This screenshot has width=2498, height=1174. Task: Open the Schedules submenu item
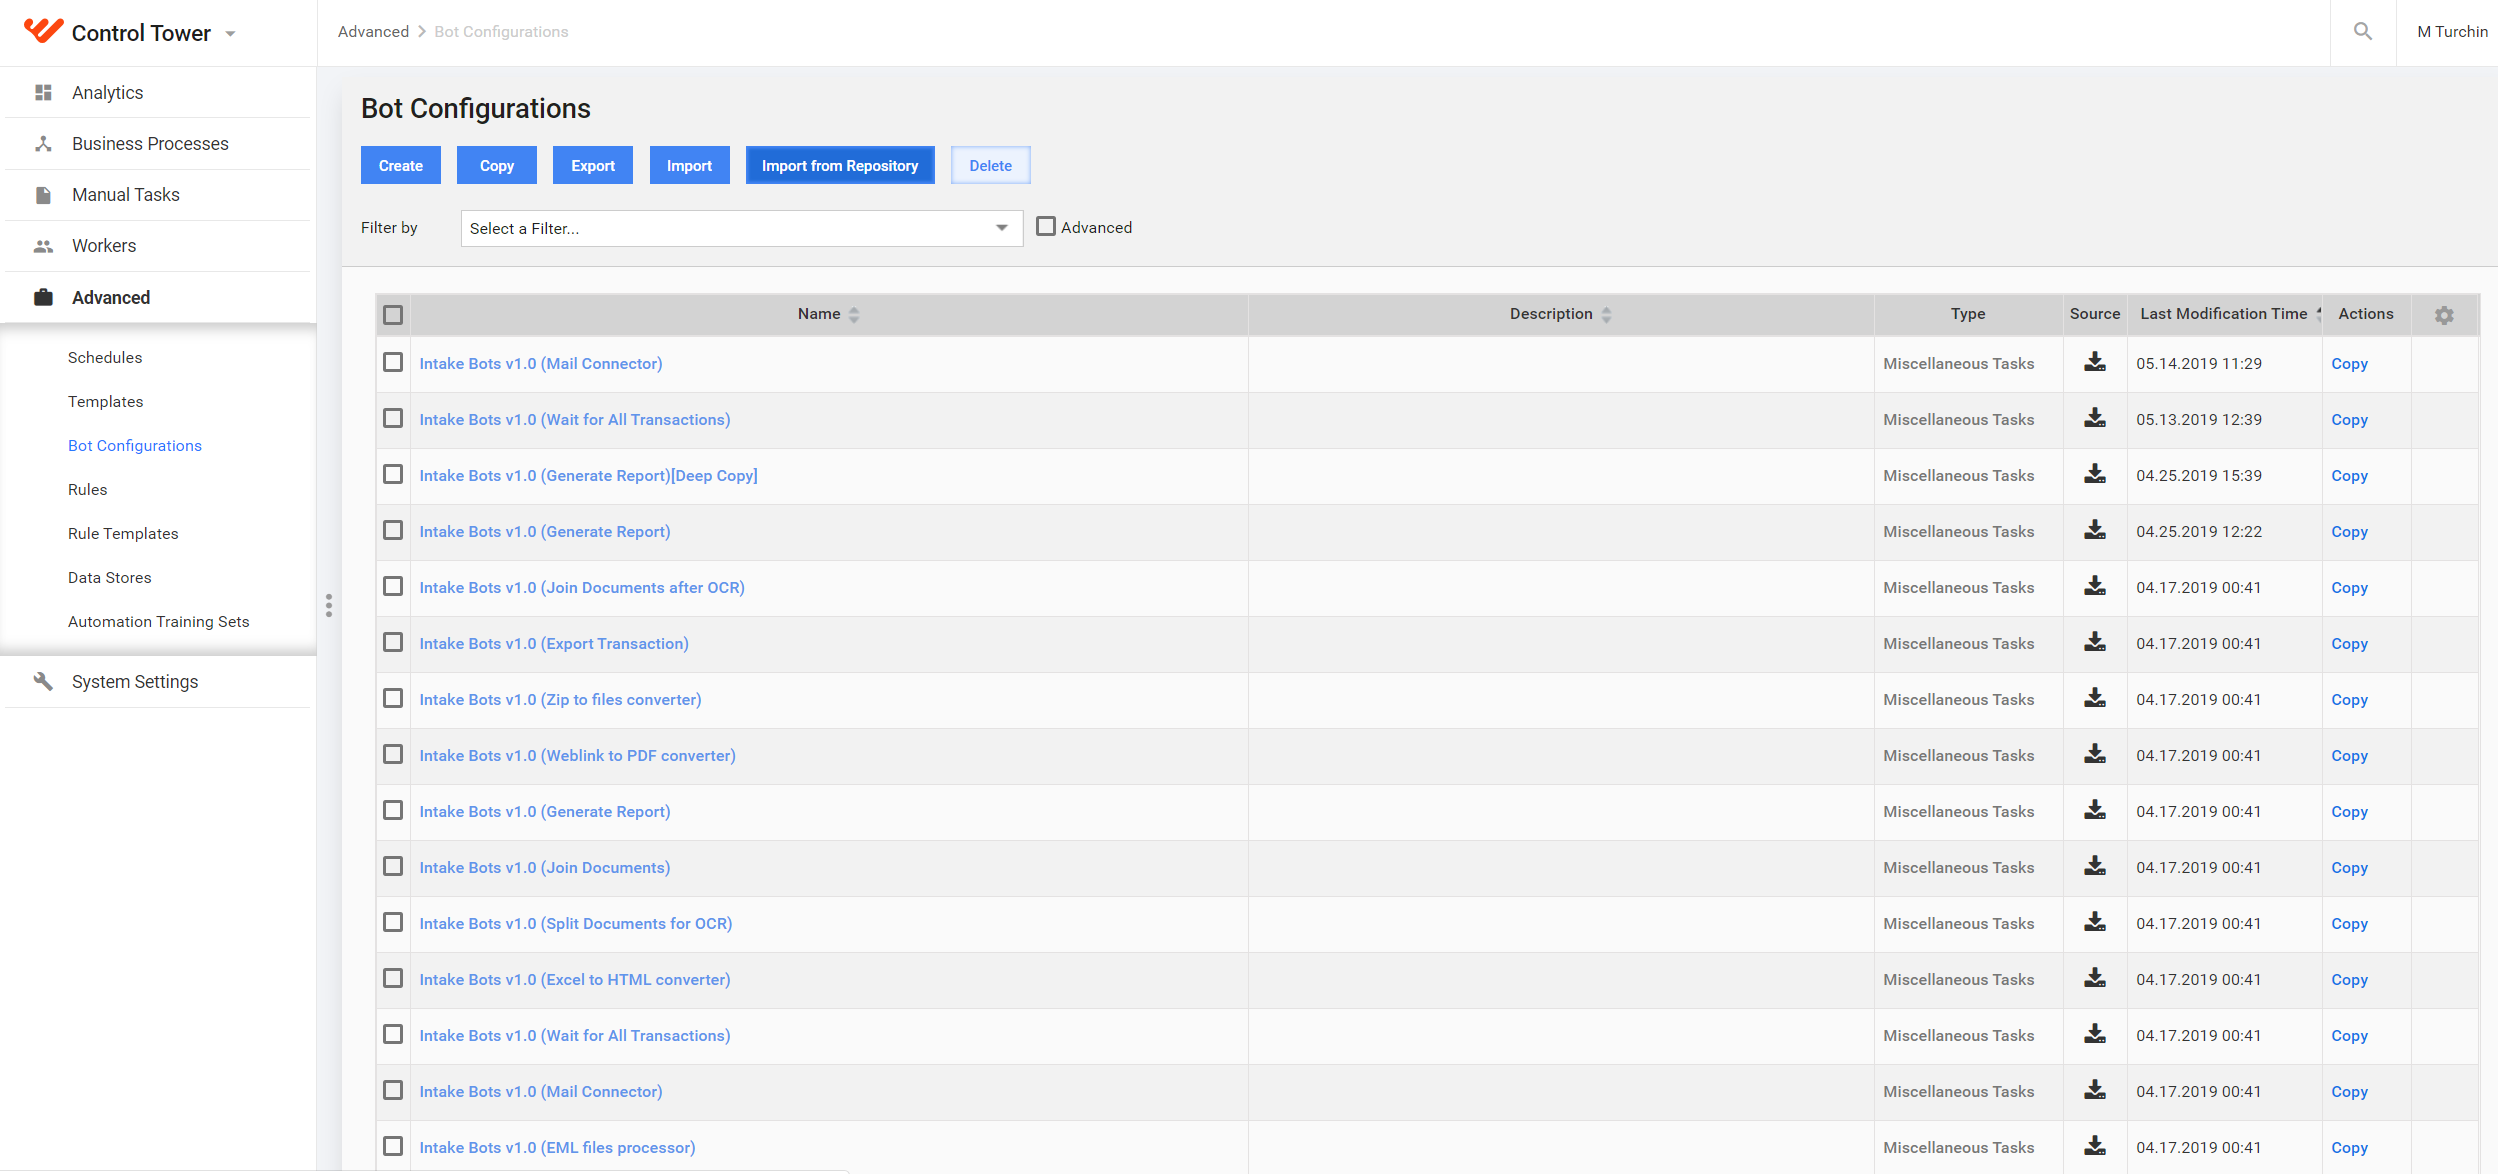coord(105,358)
